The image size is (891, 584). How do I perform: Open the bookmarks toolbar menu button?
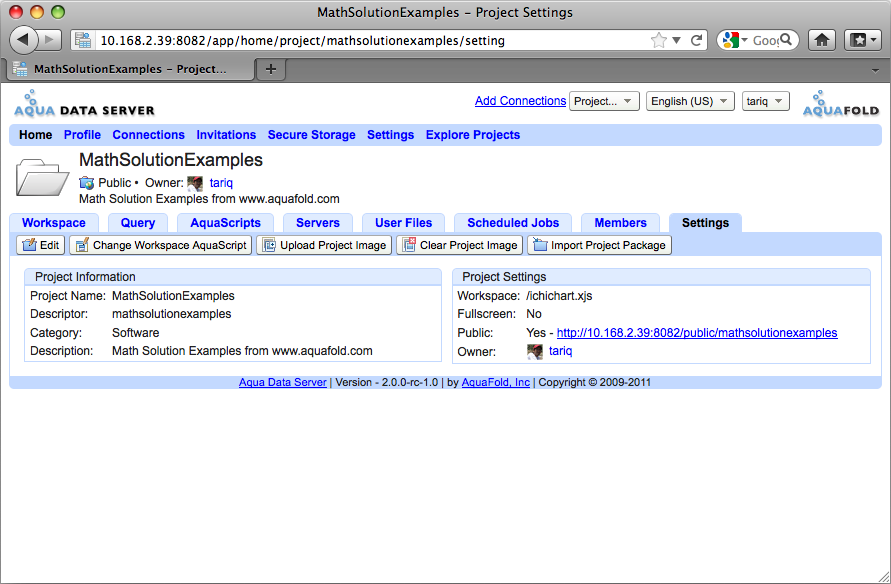pyautogui.click(x=863, y=40)
